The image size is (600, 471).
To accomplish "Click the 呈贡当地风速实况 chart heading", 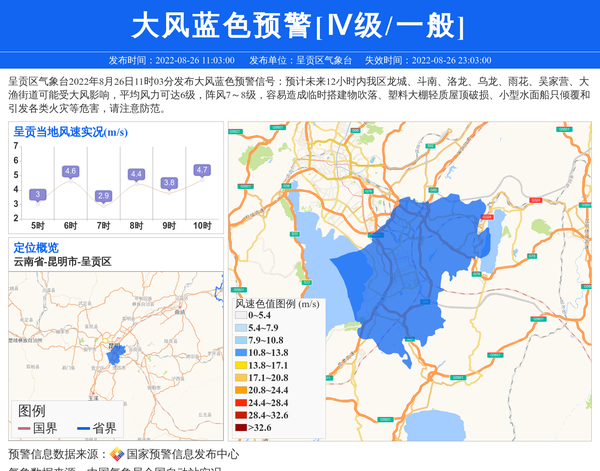I will pos(70,131).
